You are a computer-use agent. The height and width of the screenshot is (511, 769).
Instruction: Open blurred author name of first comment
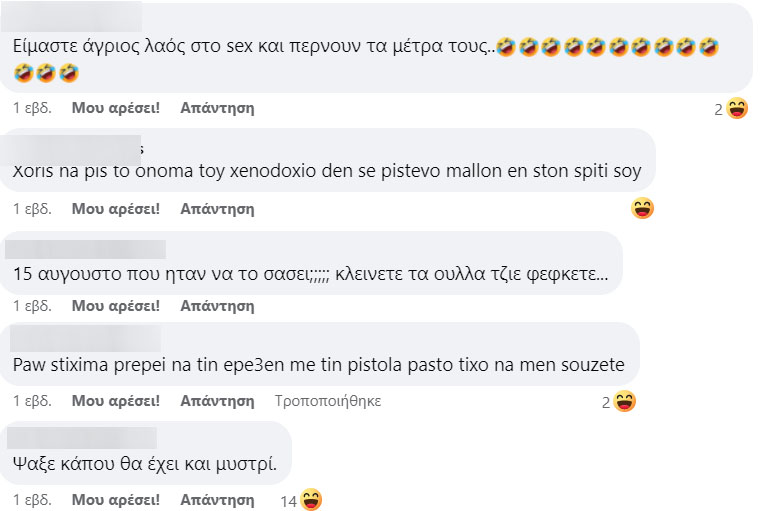[72, 18]
